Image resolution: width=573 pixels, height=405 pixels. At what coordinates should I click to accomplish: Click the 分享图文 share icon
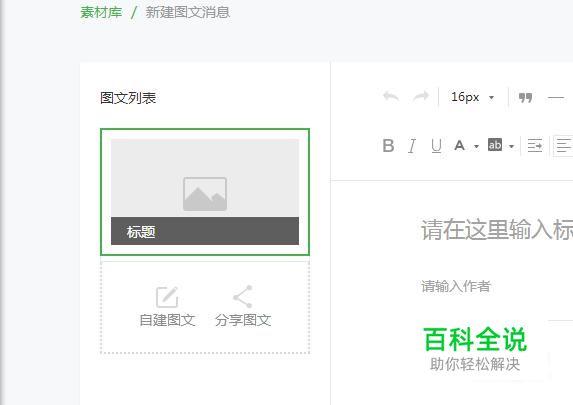click(243, 296)
